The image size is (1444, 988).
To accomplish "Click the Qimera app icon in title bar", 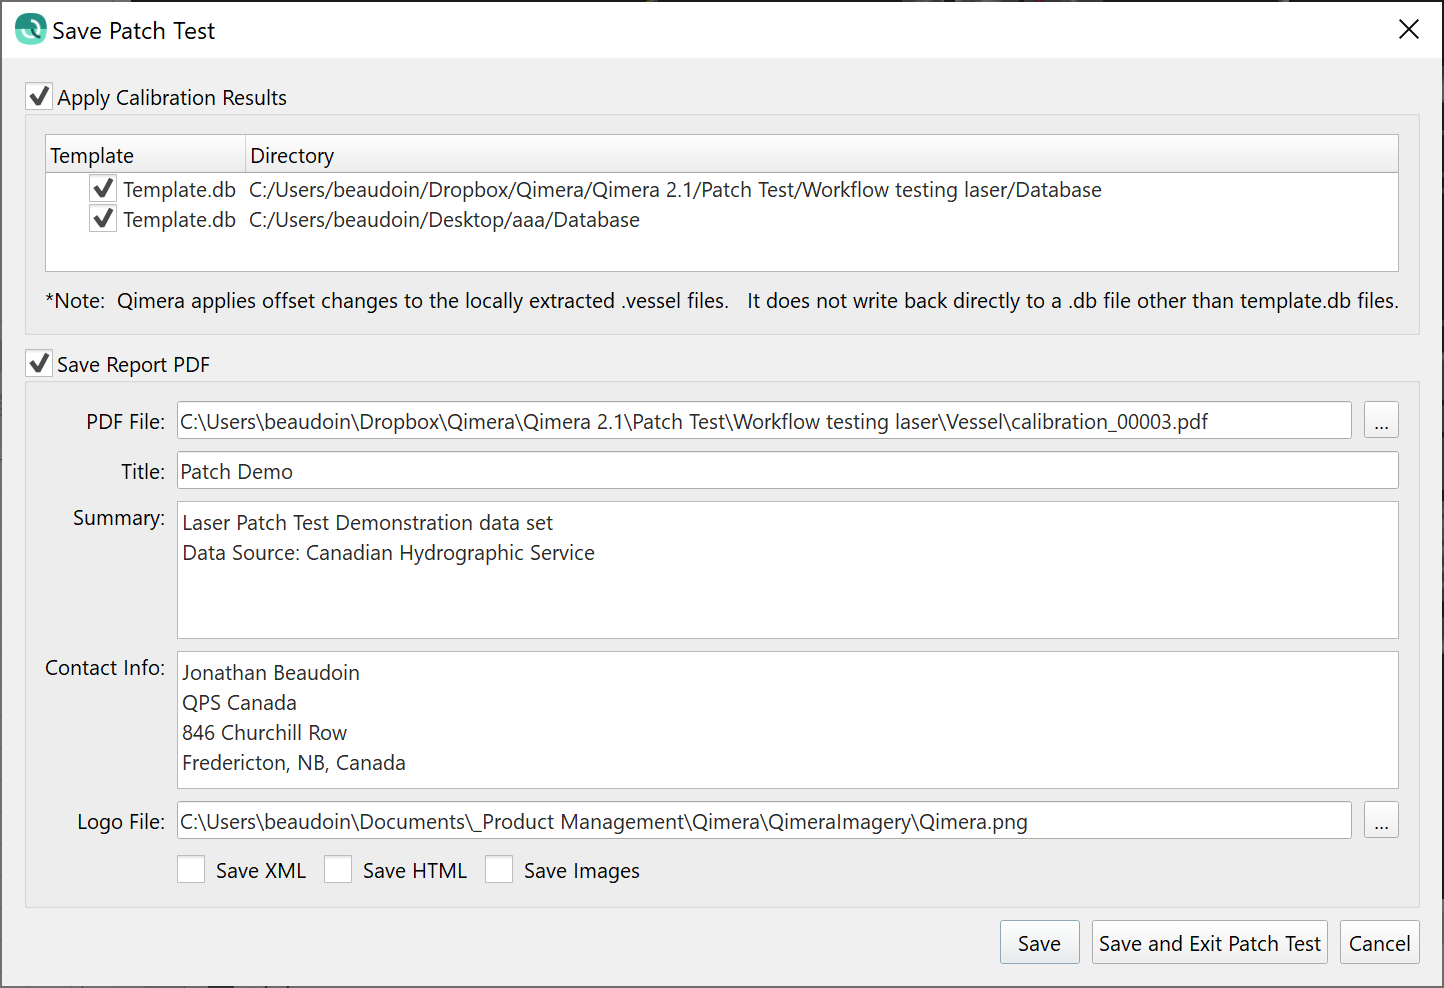I will coord(31,29).
